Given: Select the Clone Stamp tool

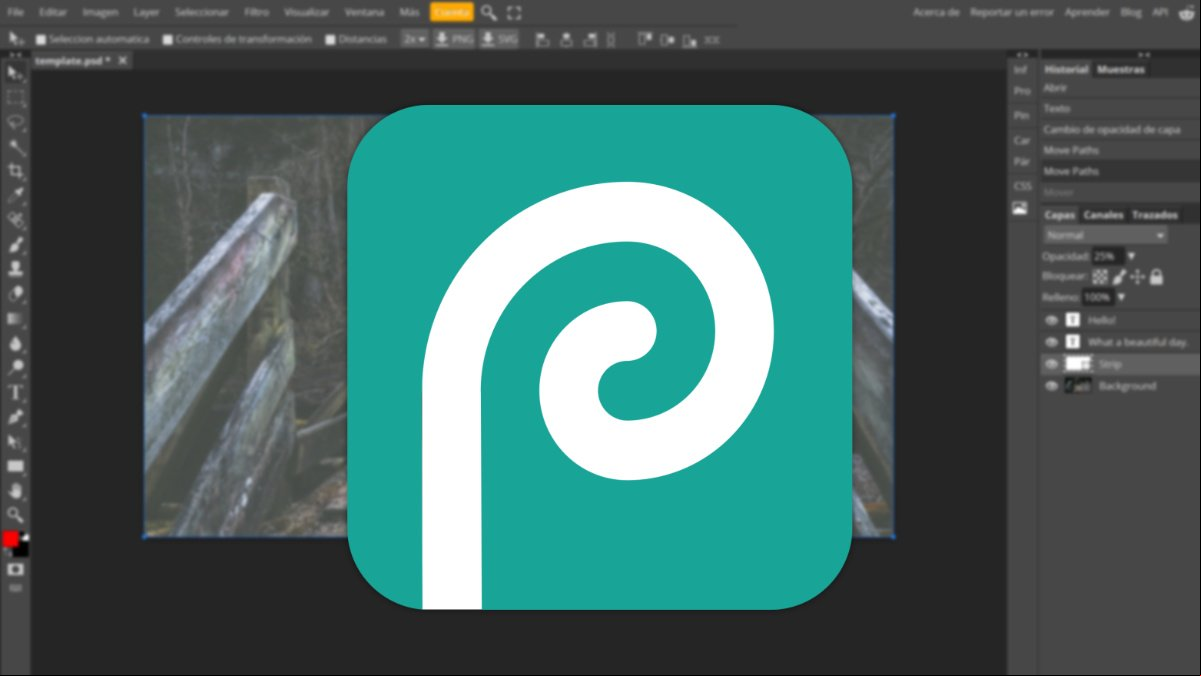Looking at the screenshot, I should pos(16,270).
